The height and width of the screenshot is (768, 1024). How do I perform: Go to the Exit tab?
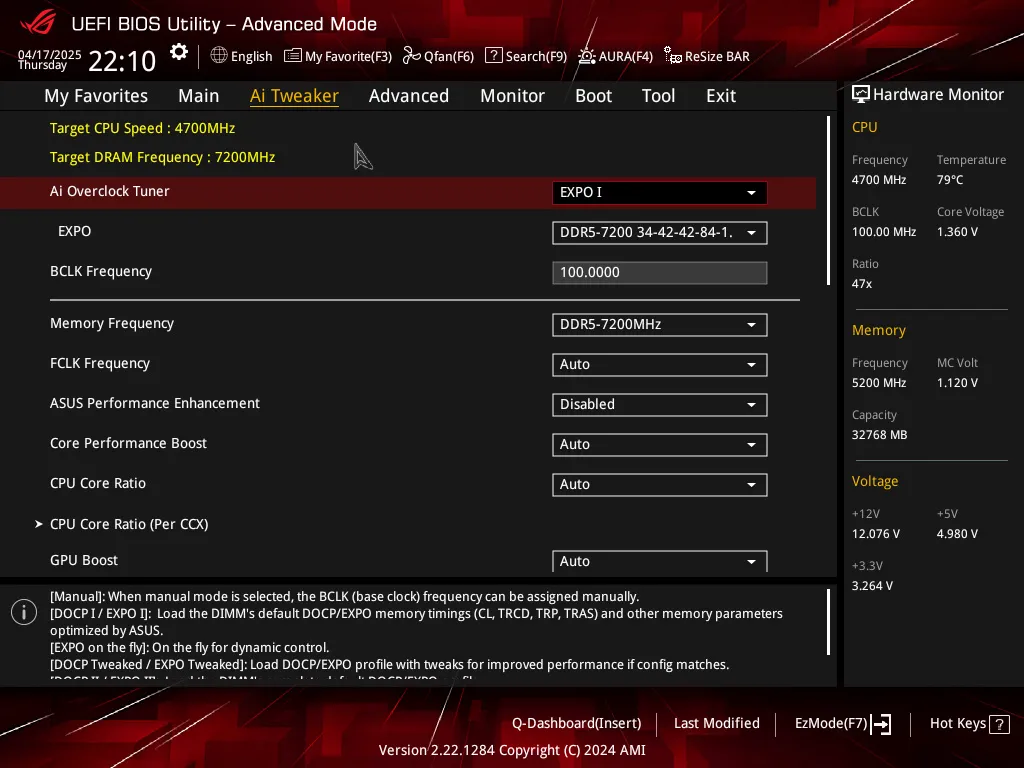point(721,95)
